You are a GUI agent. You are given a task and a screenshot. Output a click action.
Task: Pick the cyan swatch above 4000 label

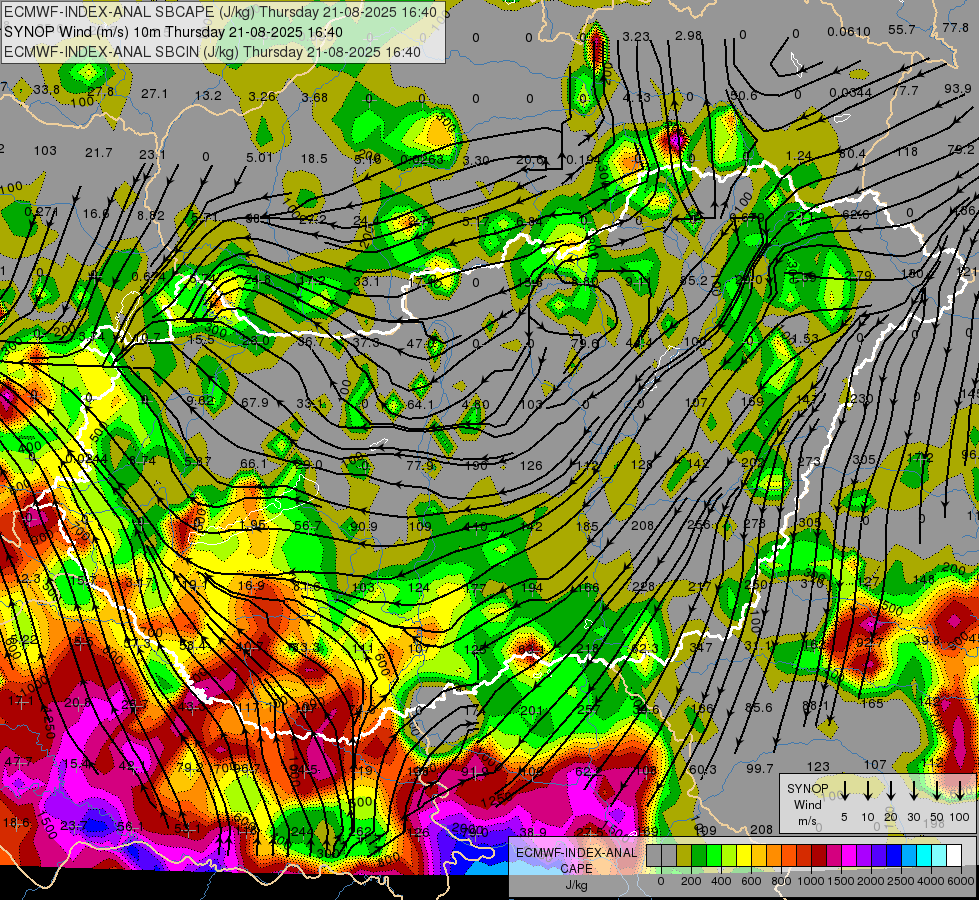[923, 856]
